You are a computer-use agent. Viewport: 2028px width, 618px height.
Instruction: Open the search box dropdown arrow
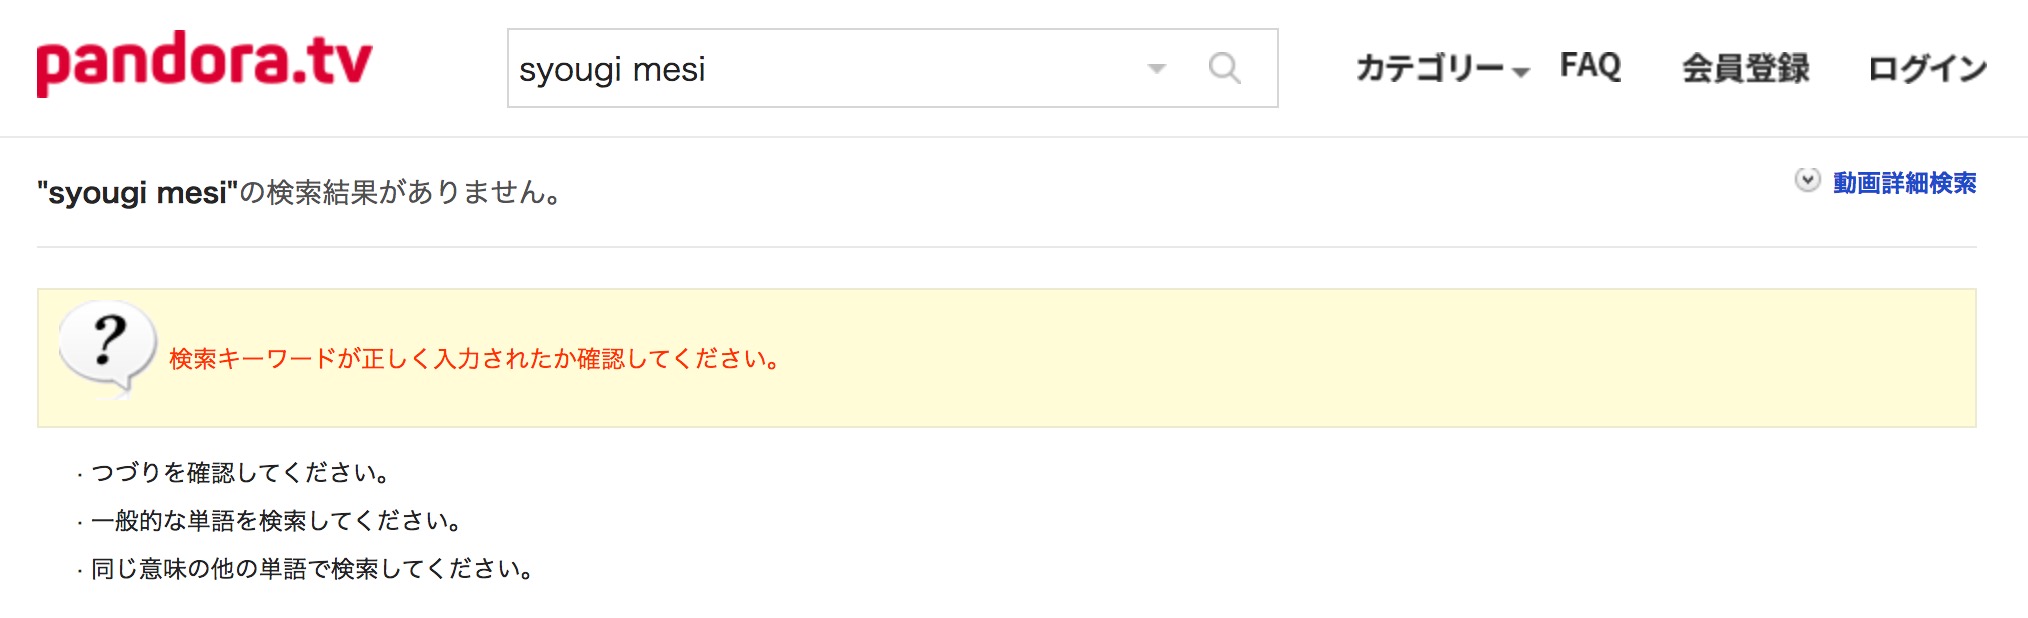tap(1157, 69)
